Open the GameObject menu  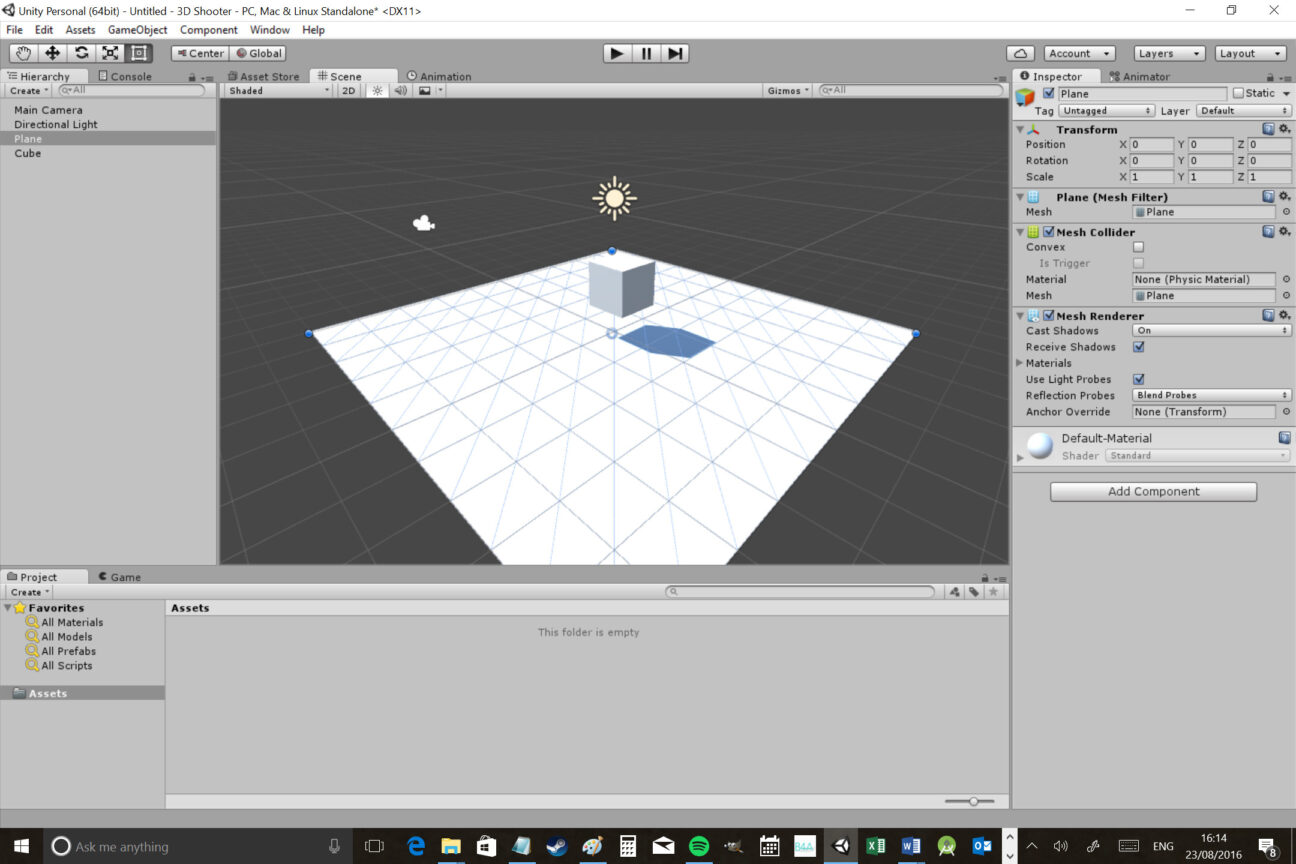pos(138,29)
